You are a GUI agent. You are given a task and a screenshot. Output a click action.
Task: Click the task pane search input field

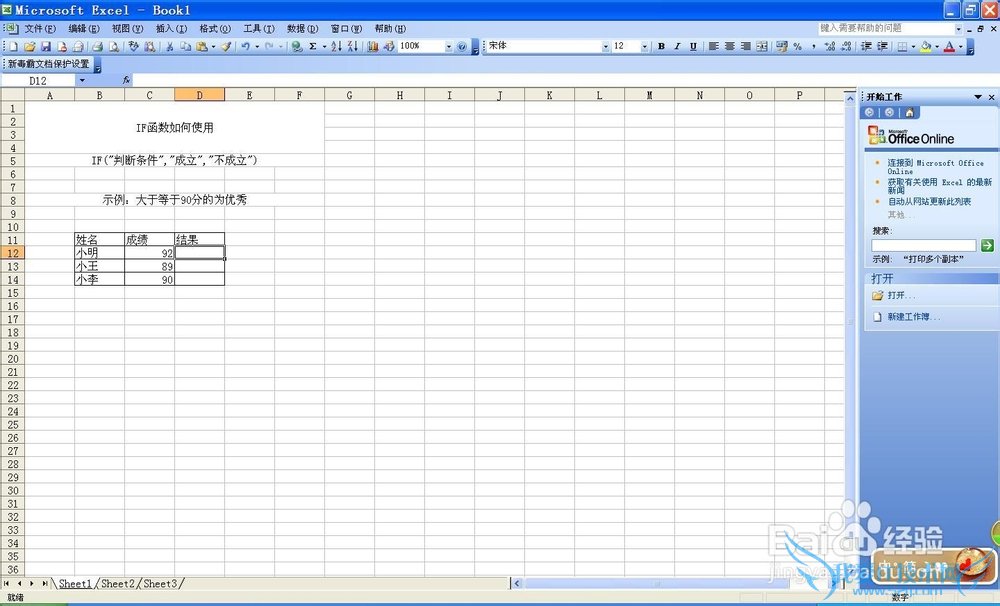[x=923, y=246]
